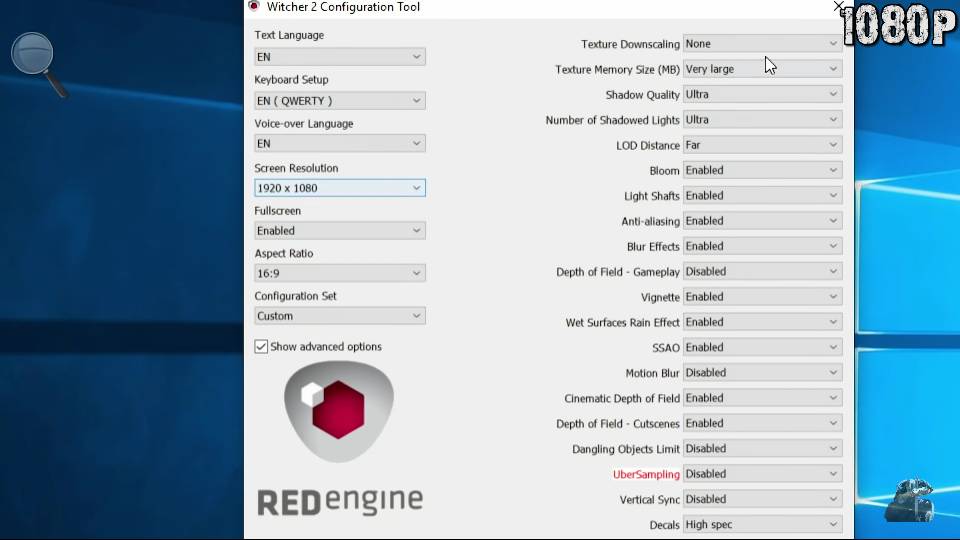The image size is (960, 540).
Task: Click the Voice-over Language label
Action: tap(304, 124)
